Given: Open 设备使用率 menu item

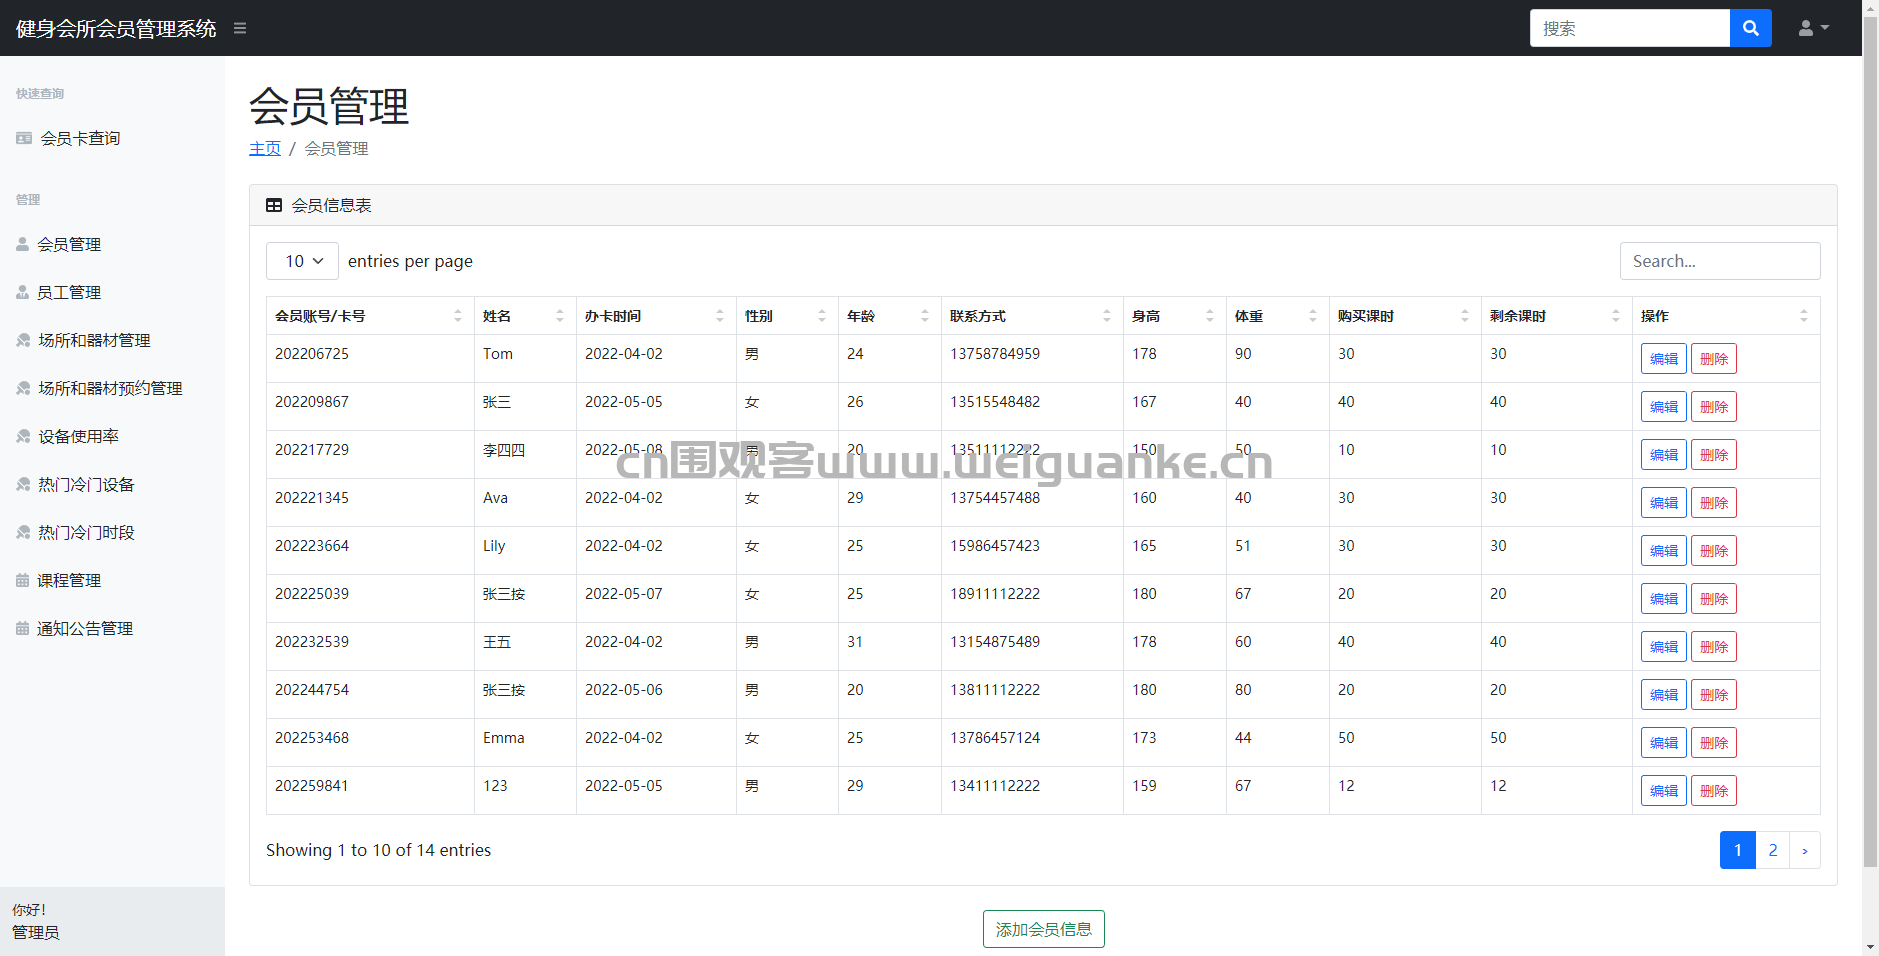Looking at the screenshot, I should 78,436.
